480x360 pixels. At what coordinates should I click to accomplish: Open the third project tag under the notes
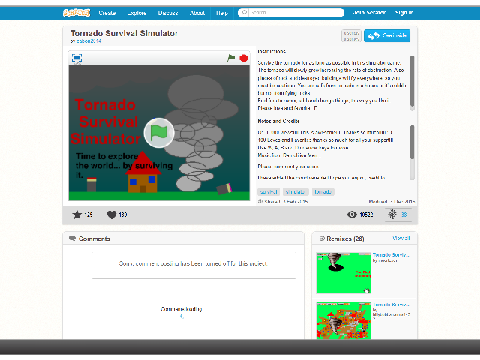[323, 192]
